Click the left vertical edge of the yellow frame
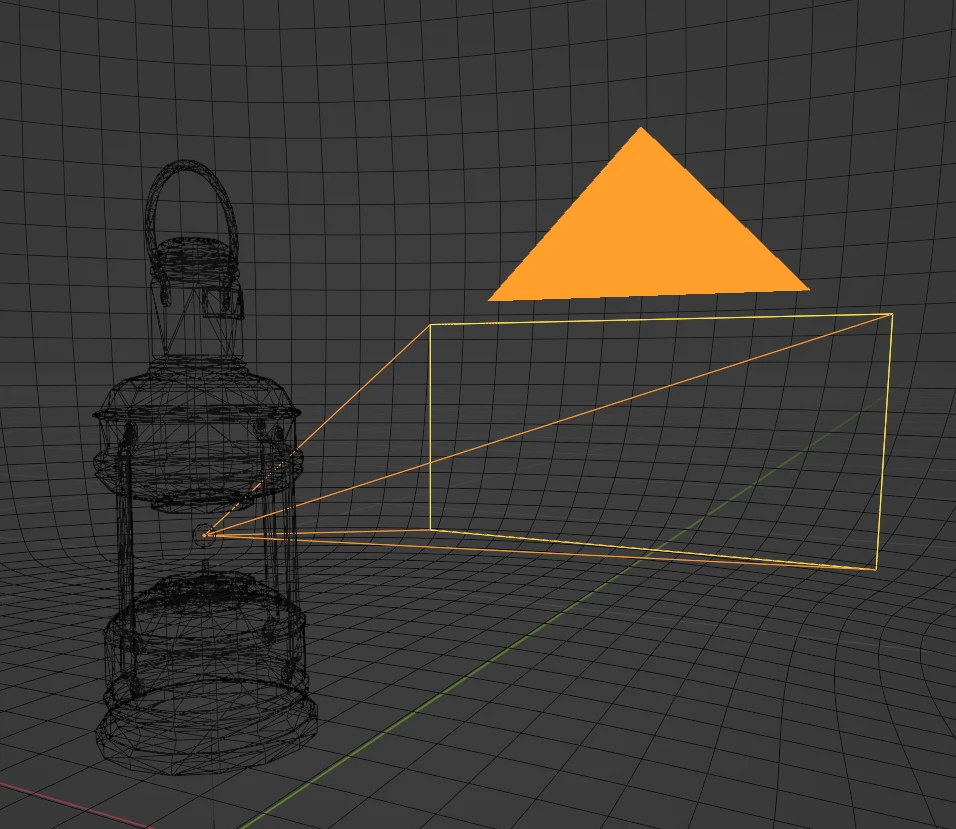This screenshot has height=829, width=956. point(430,430)
